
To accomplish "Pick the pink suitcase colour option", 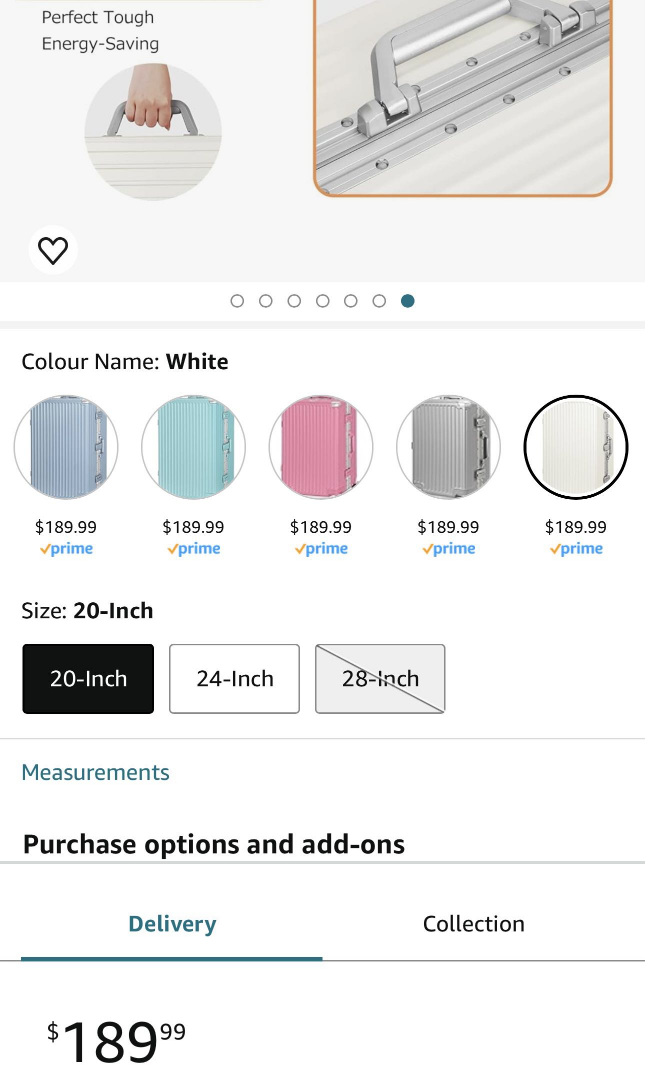I will [321, 447].
